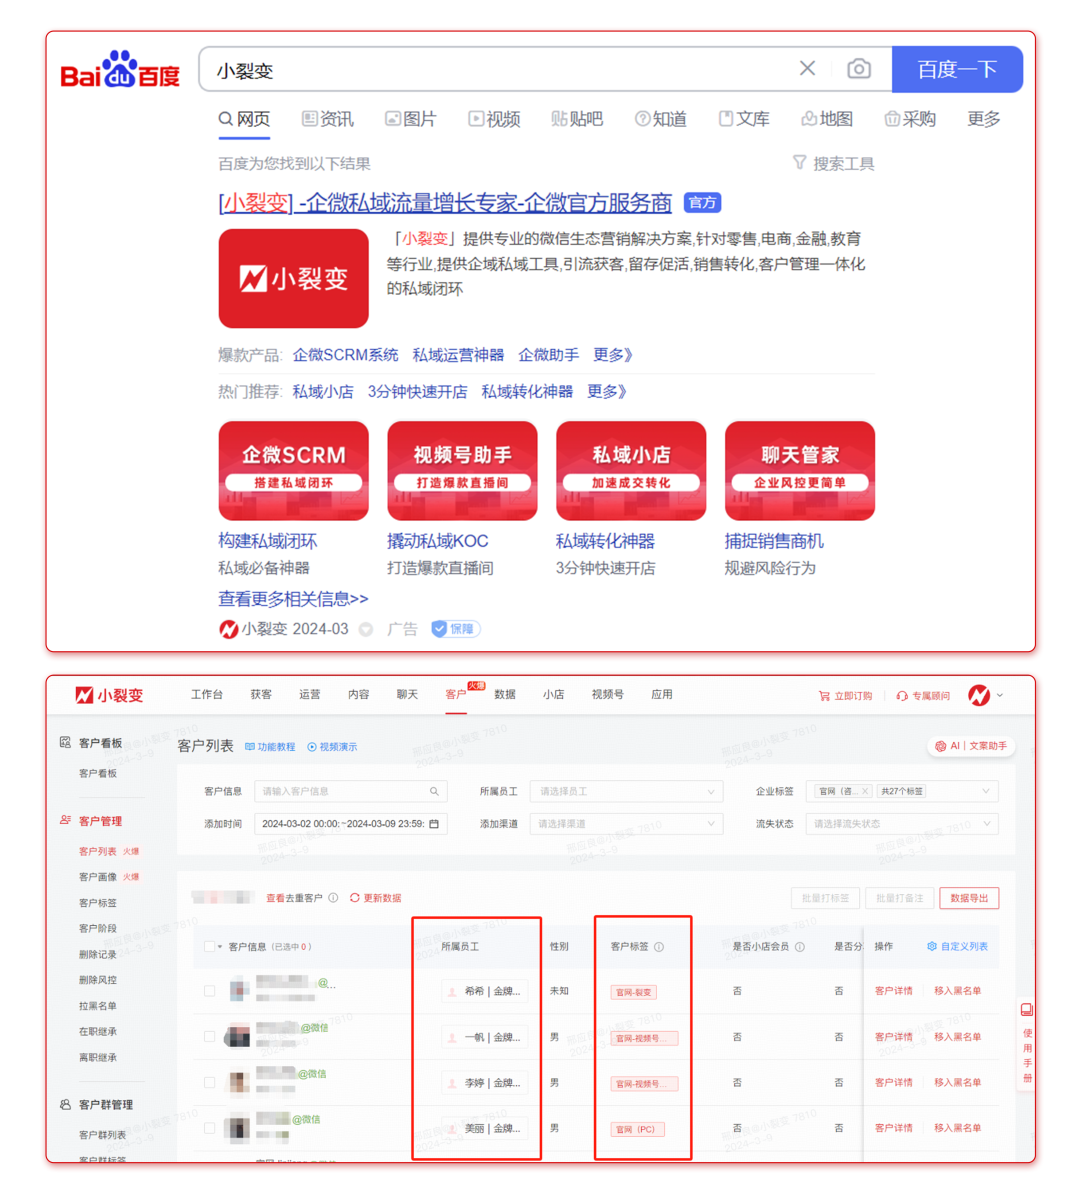The width and height of the screenshot is (1080, 1191).
Task: Open the 使用手册 side panel icon
Action: click(1026, 1010)
